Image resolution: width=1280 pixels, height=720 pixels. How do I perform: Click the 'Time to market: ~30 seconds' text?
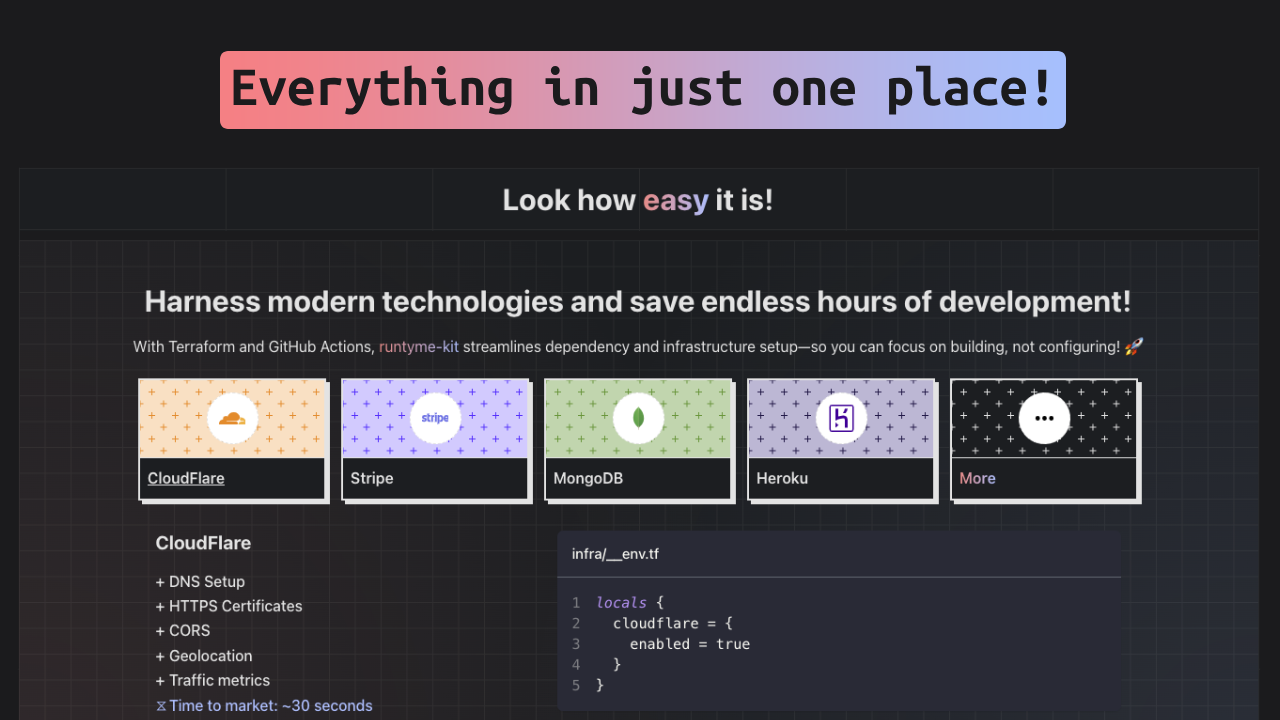click(x=271, y=705)
